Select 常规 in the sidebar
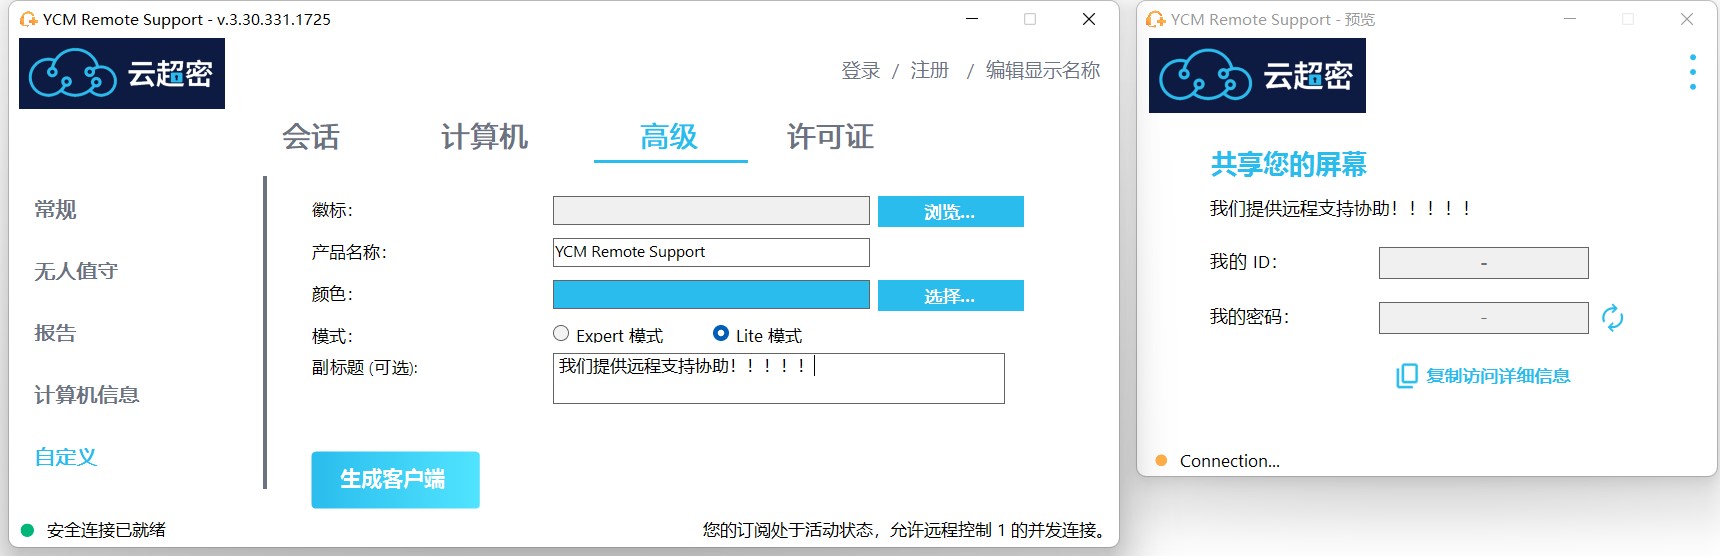This screenshot has width=1720, height=556. pos(55,210)
